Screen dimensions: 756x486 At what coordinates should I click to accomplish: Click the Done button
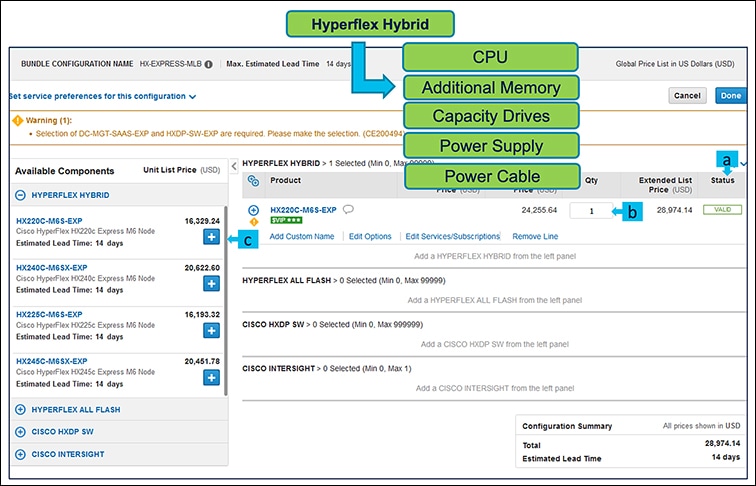point(729,96)
